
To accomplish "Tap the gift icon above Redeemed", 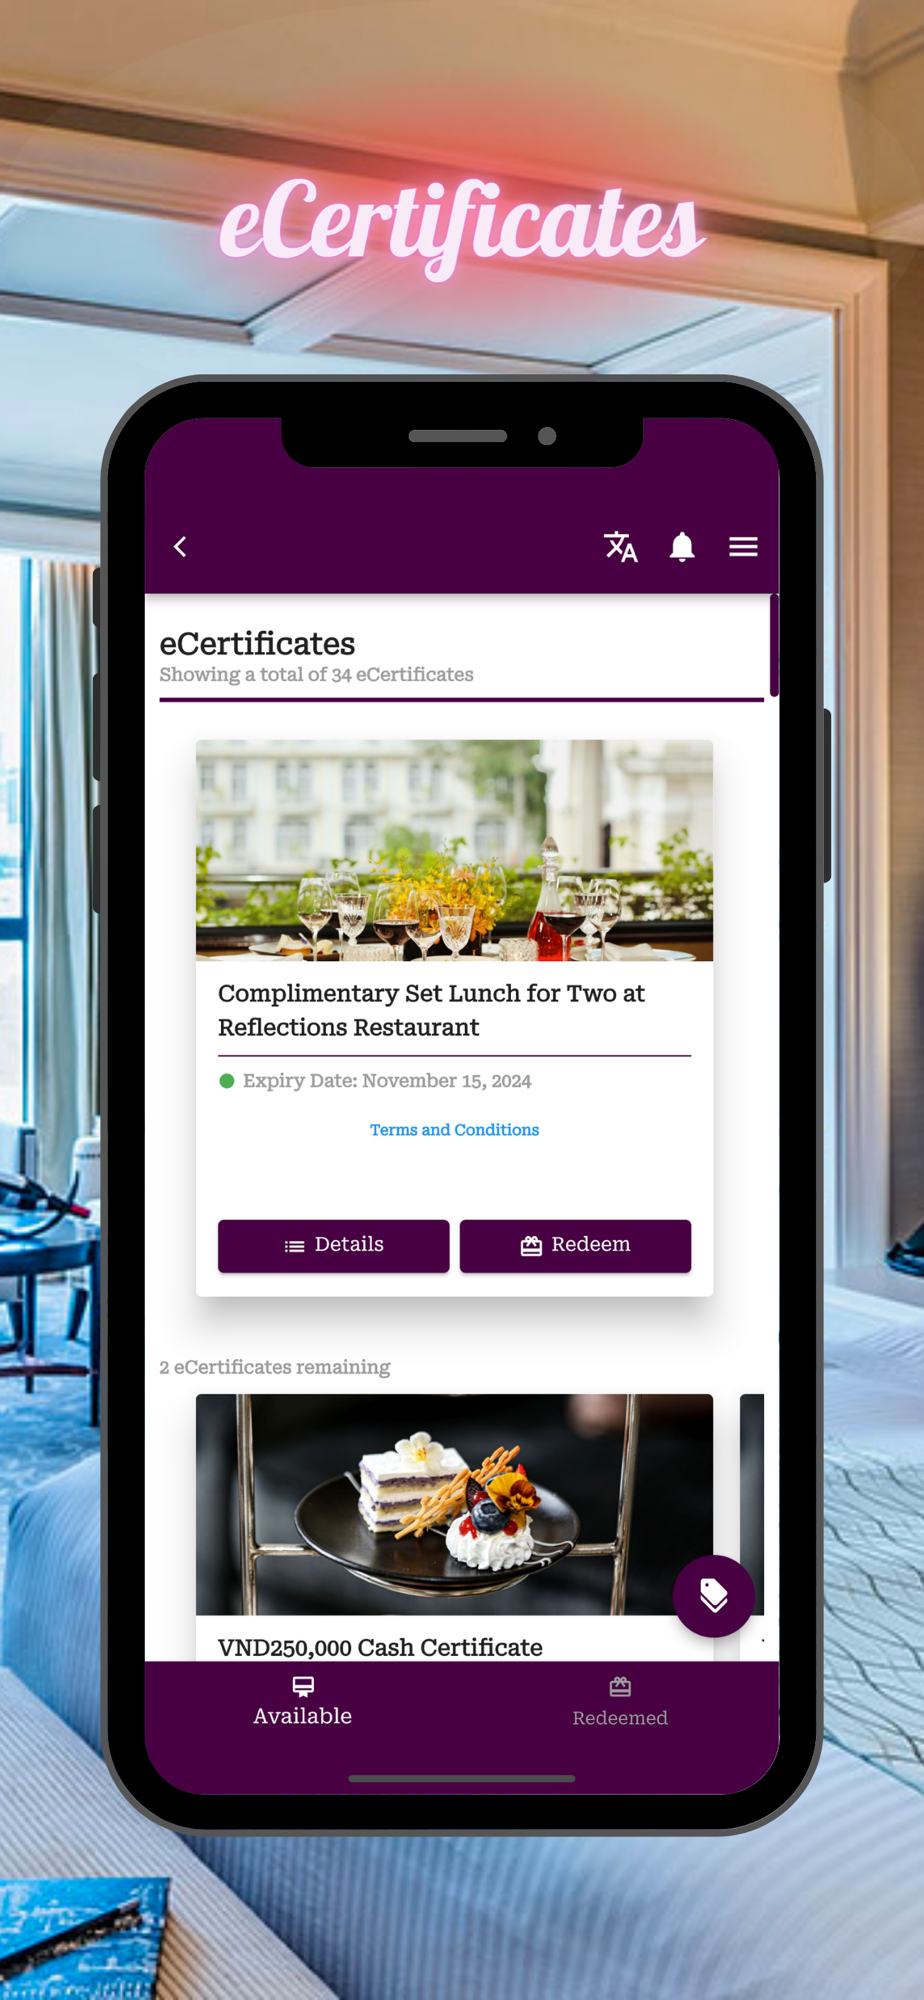I will tap(620, 1687).
